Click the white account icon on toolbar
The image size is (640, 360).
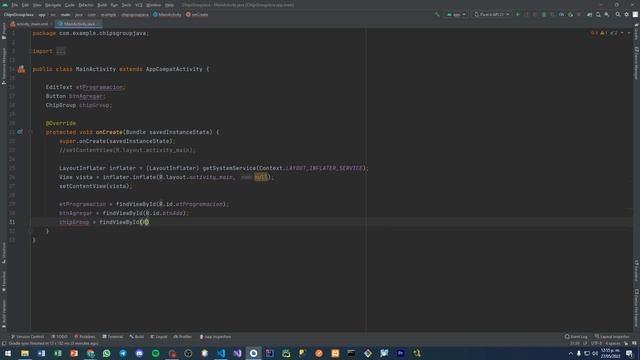(x=635, y=14)
